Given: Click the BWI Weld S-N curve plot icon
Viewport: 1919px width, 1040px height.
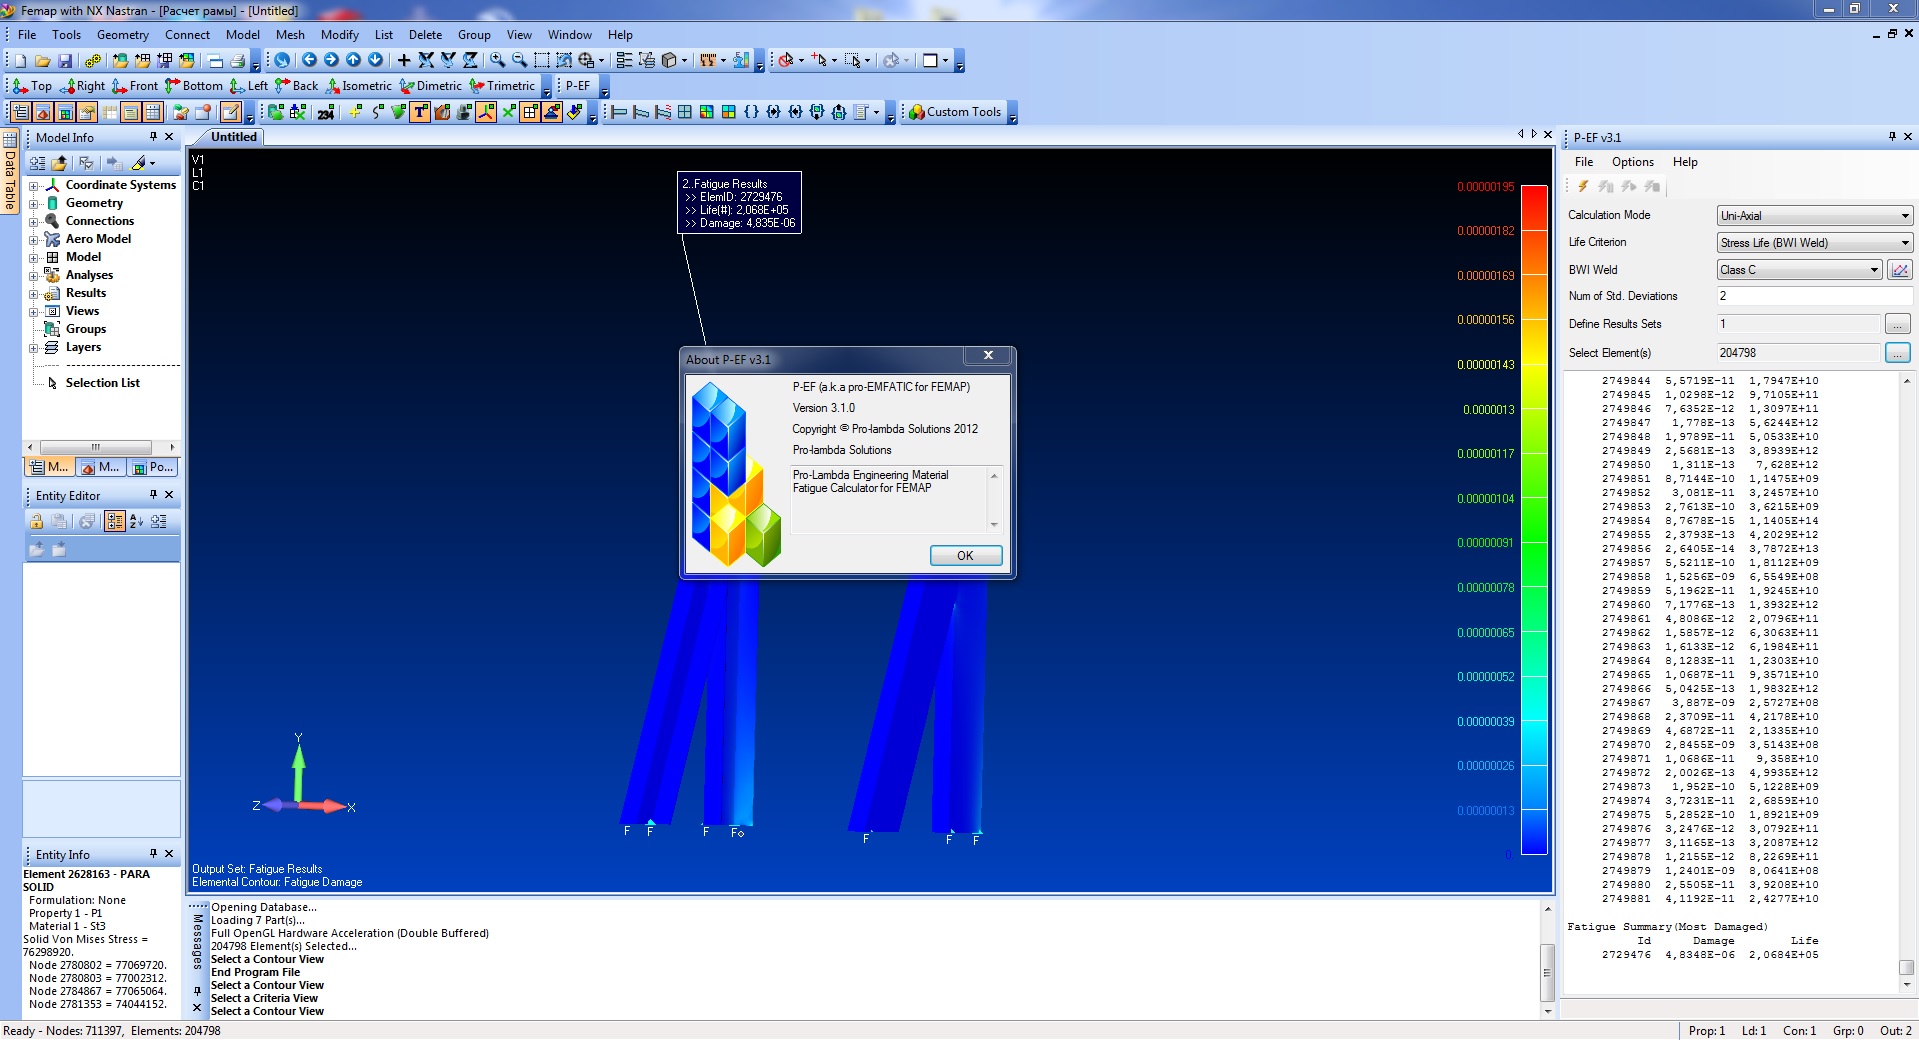Looking at the screenshot, I should coord(1900,270).
